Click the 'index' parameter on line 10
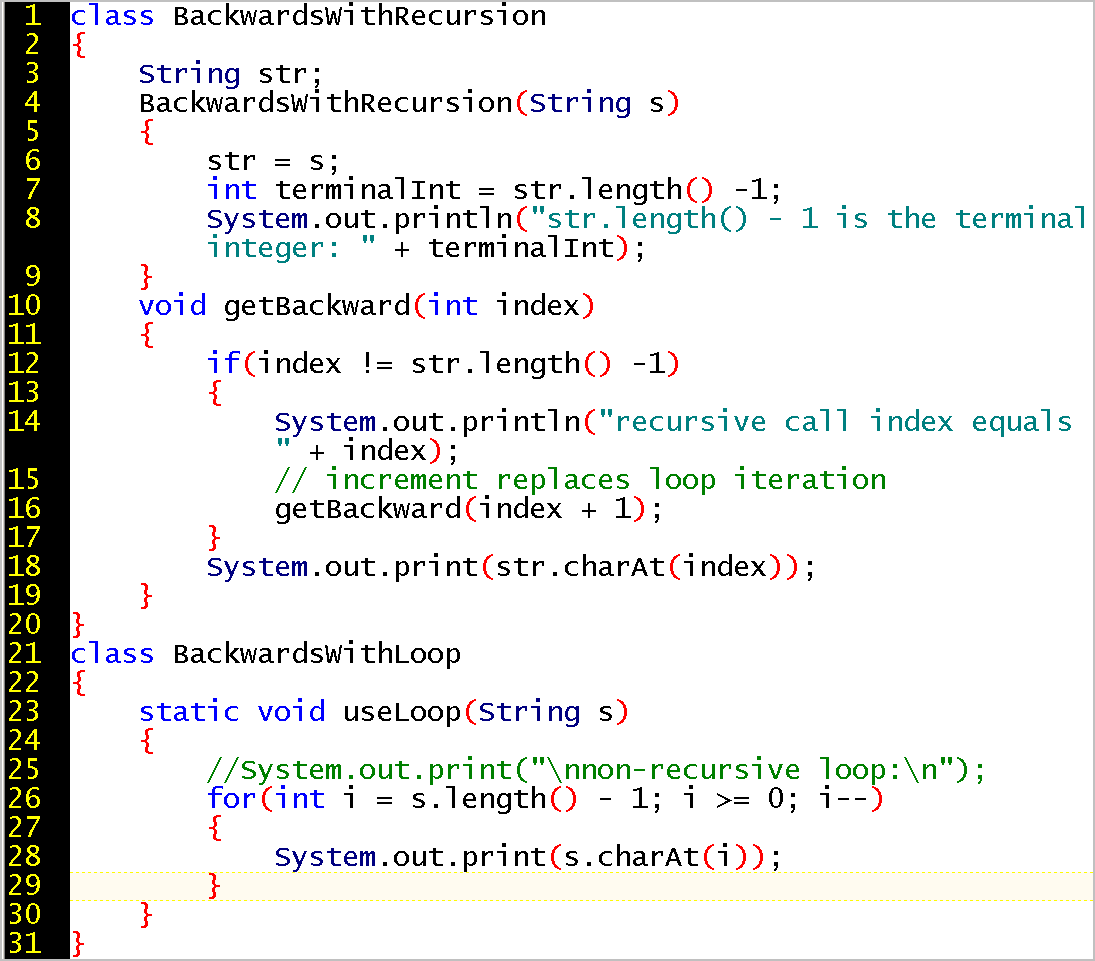Screen dimensions: 1095x961 pyautogui.click(x=538, y=306)
